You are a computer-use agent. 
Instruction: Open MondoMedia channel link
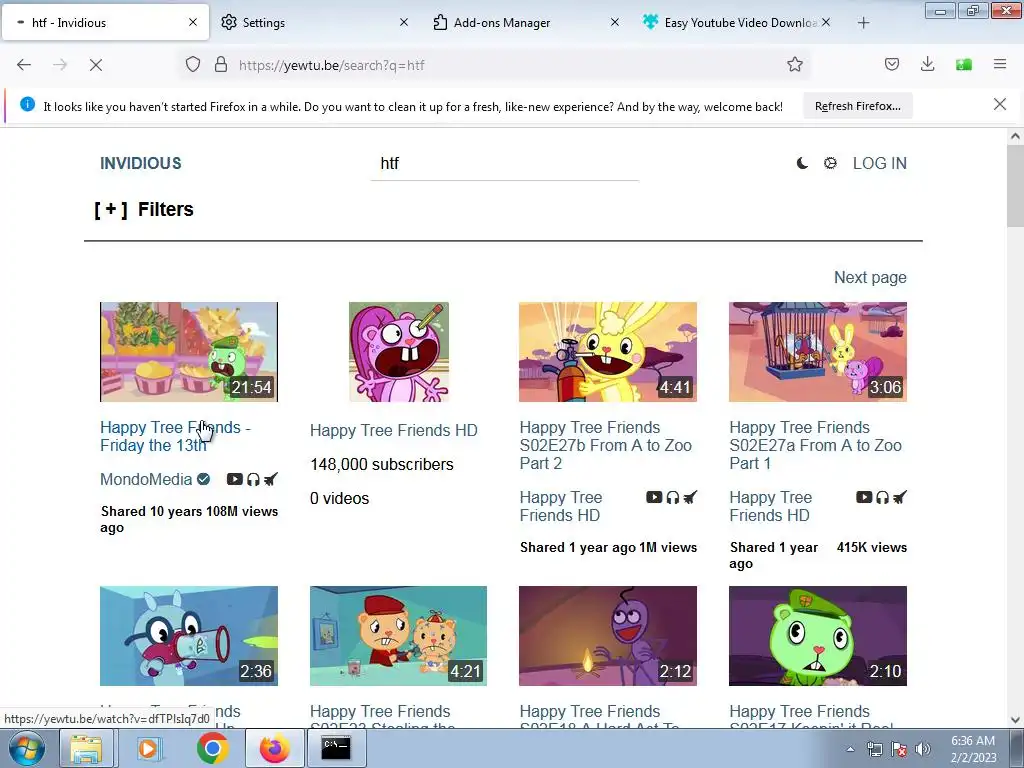click(146, 479)
